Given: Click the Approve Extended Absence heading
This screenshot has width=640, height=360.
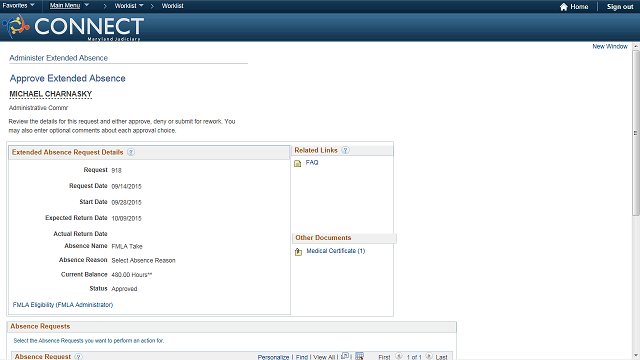Looking at the screenshot, I should tap(67, 78).
